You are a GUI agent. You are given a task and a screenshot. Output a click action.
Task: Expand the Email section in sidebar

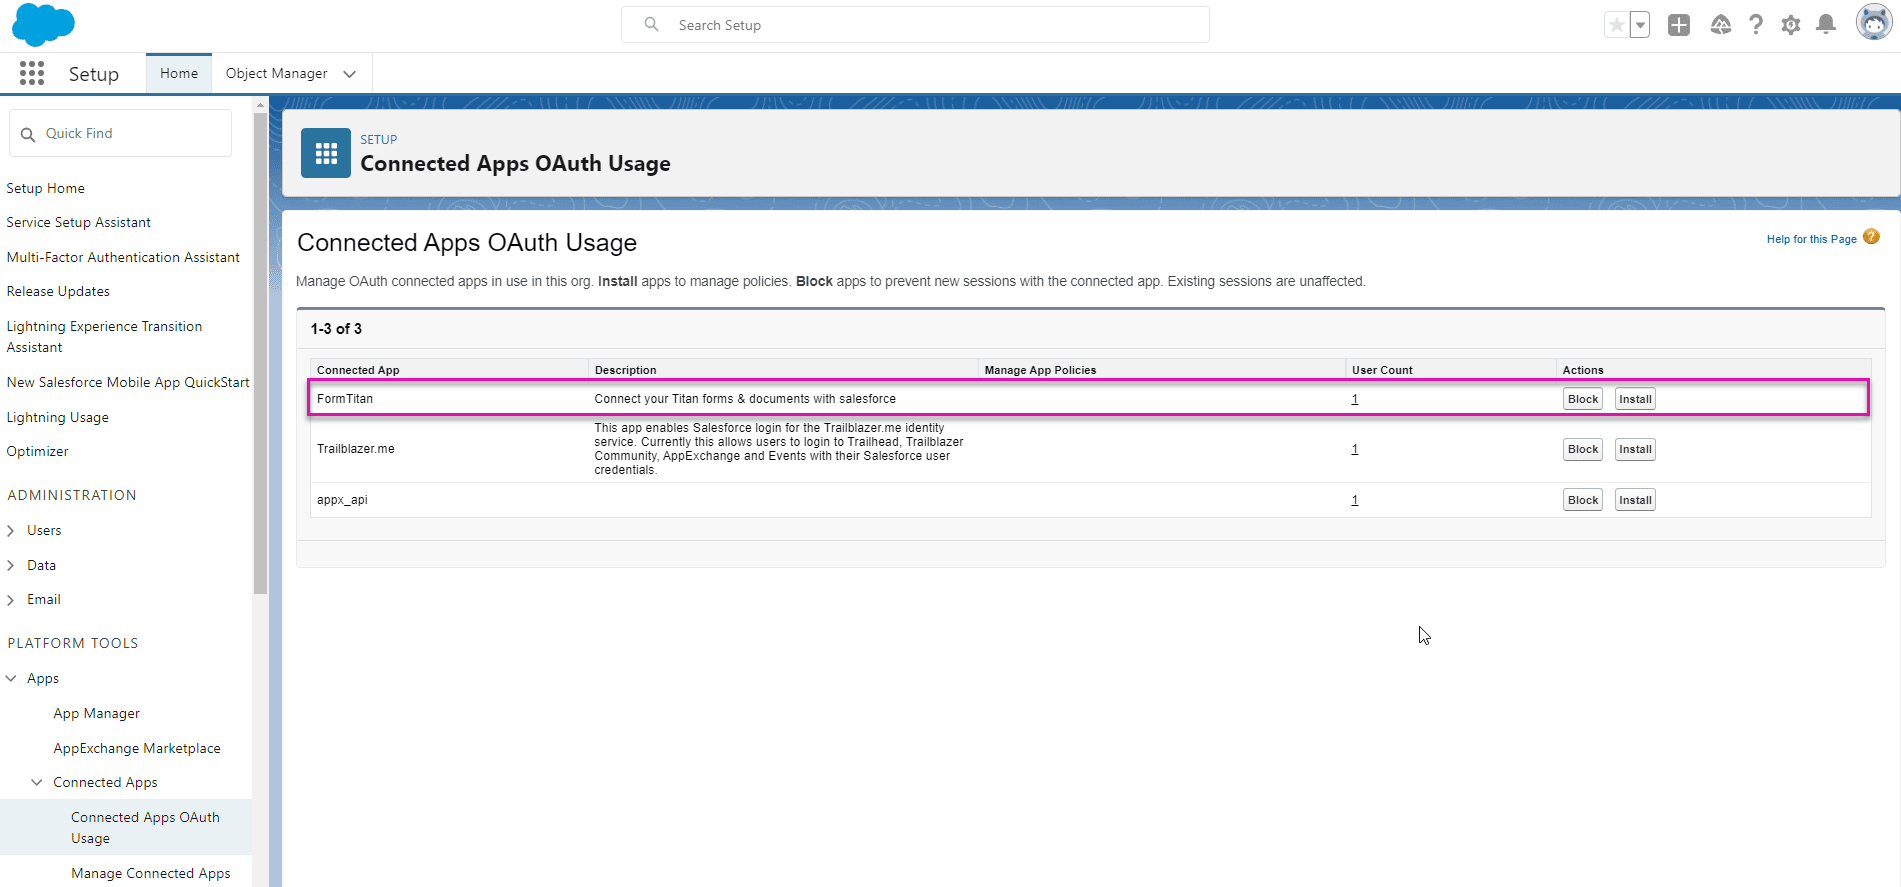tap(11, 600)
